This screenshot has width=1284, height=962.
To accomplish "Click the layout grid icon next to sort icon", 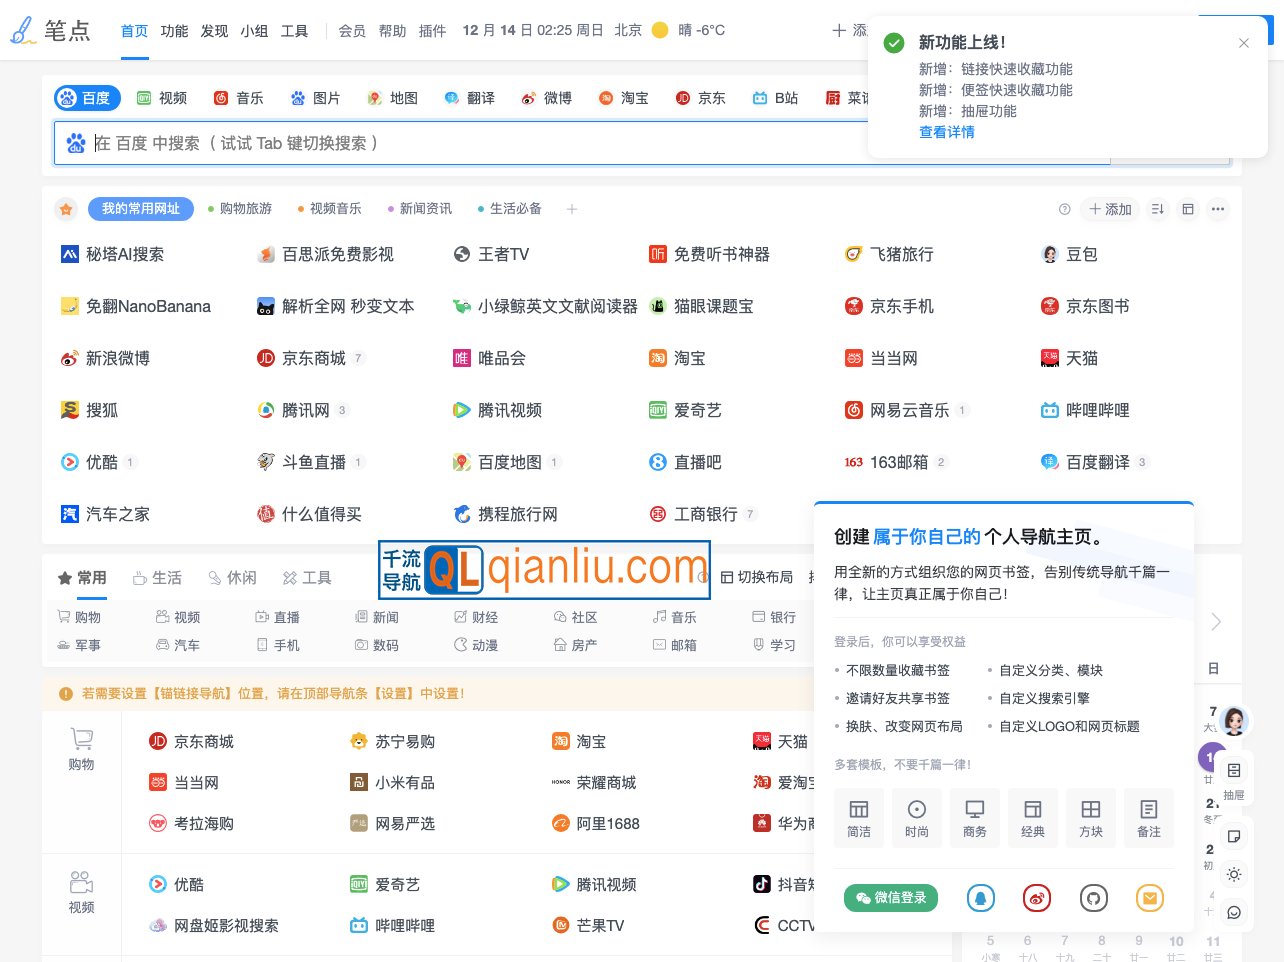I will [x=1187, y=209].
